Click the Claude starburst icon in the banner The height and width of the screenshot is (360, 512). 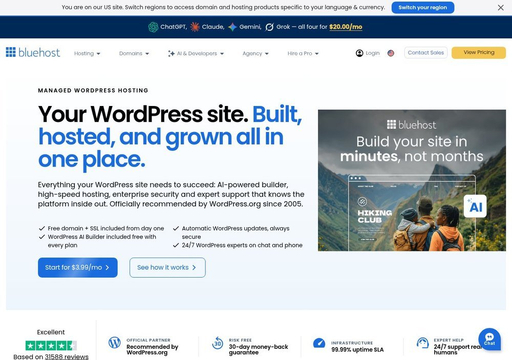195,27
